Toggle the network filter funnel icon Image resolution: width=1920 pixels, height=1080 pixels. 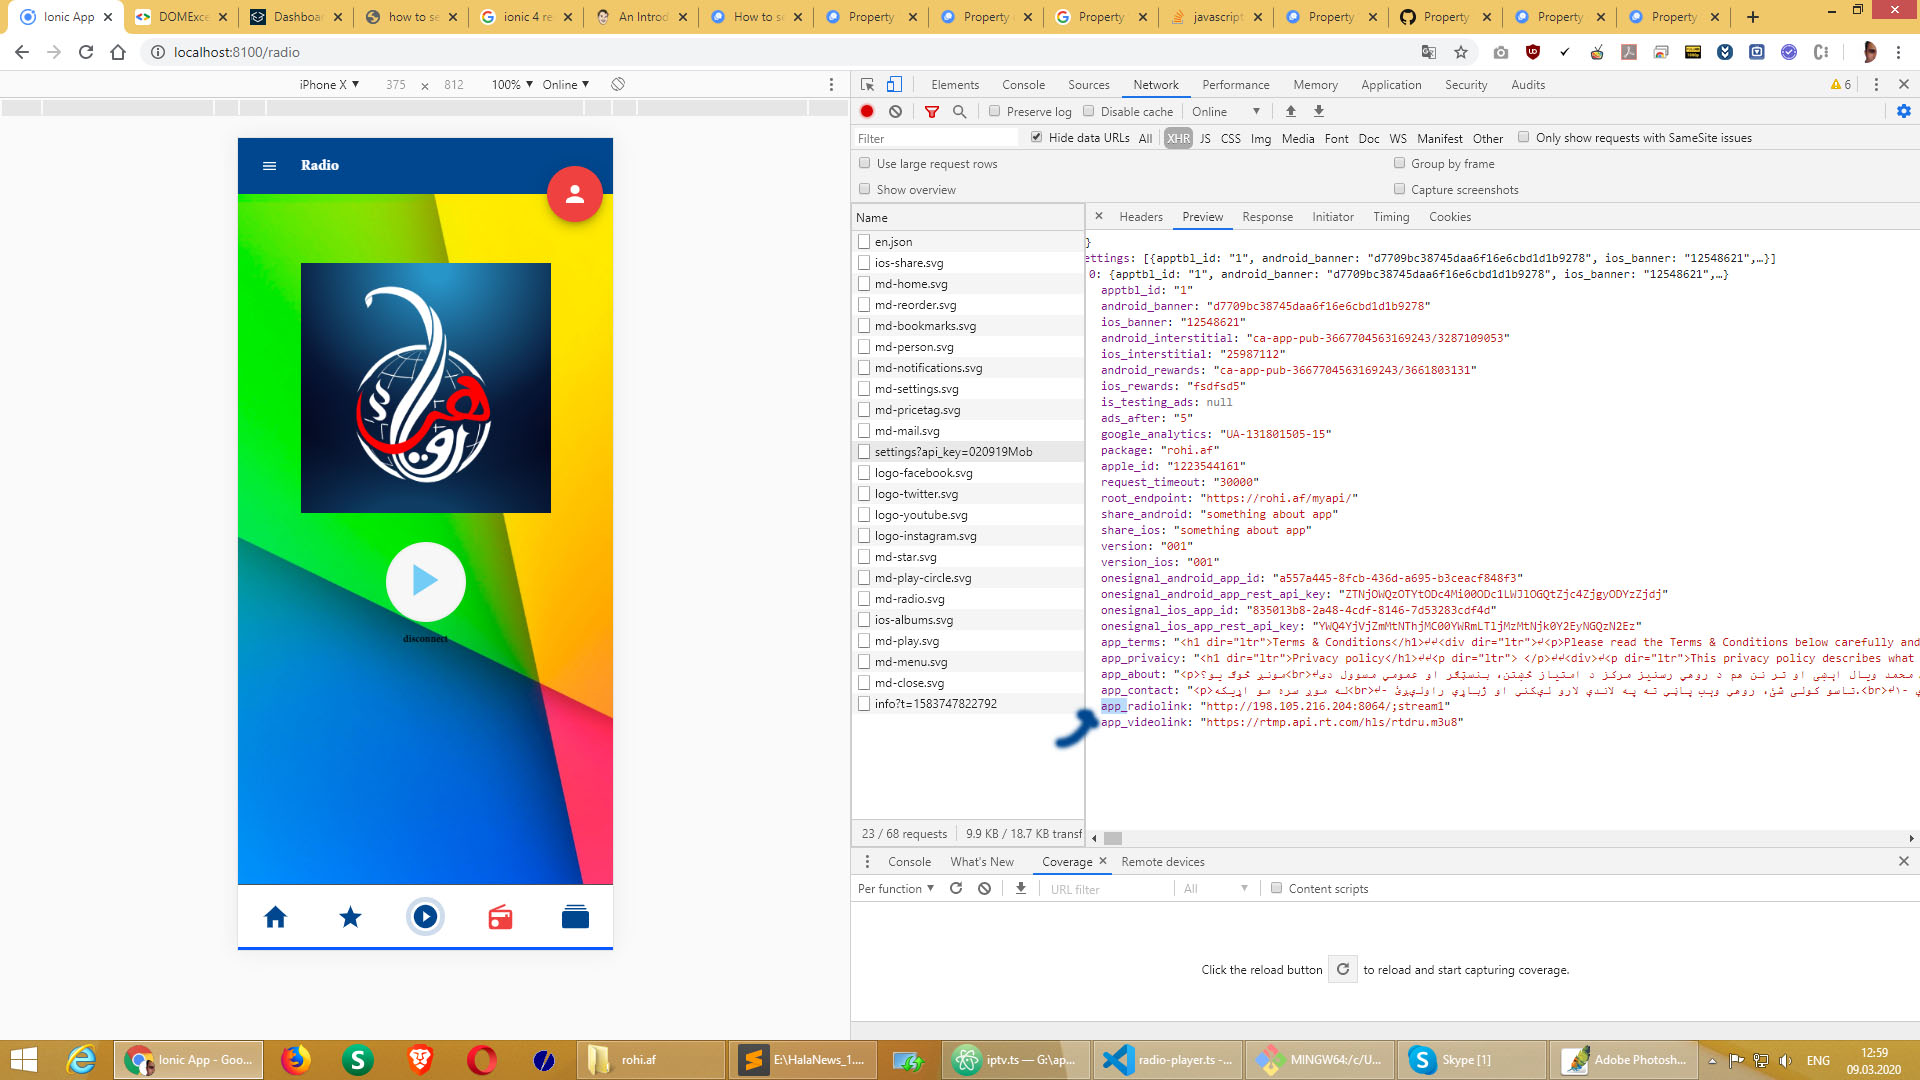(932, 112)
